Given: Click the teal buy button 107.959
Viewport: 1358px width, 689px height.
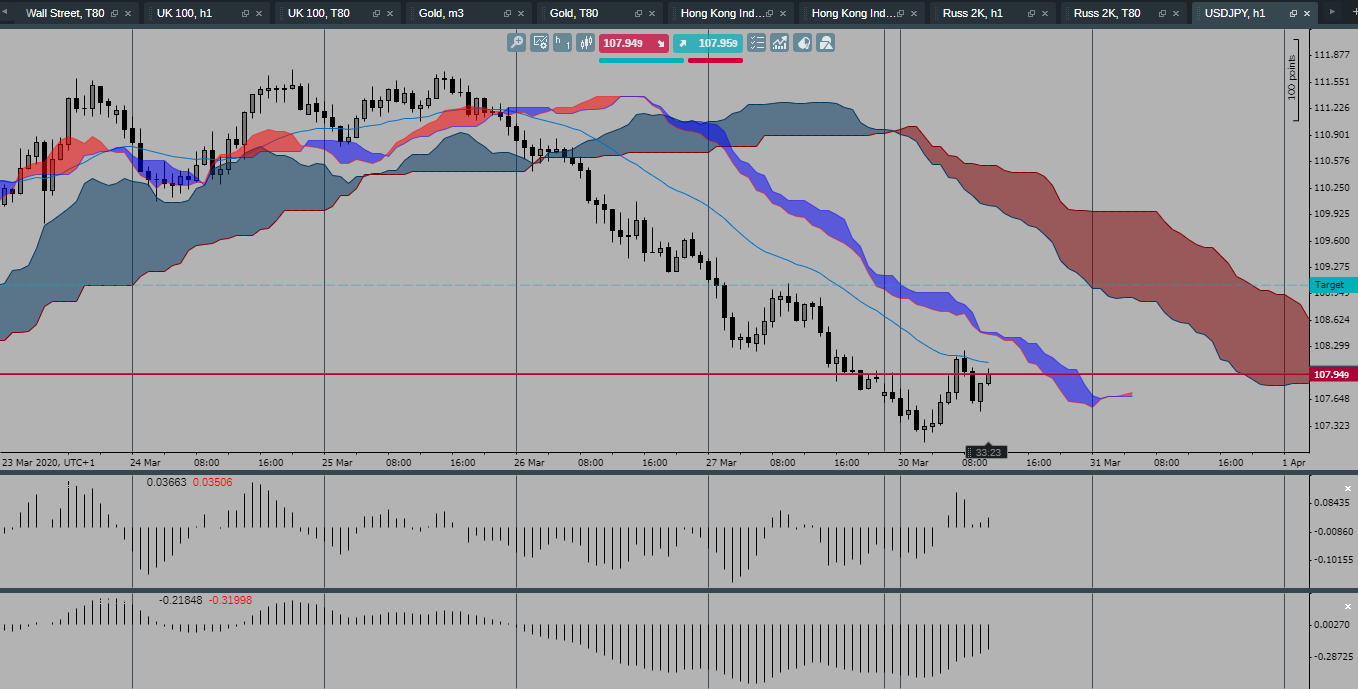Looking at the screenshot, I should click(708, 43).
